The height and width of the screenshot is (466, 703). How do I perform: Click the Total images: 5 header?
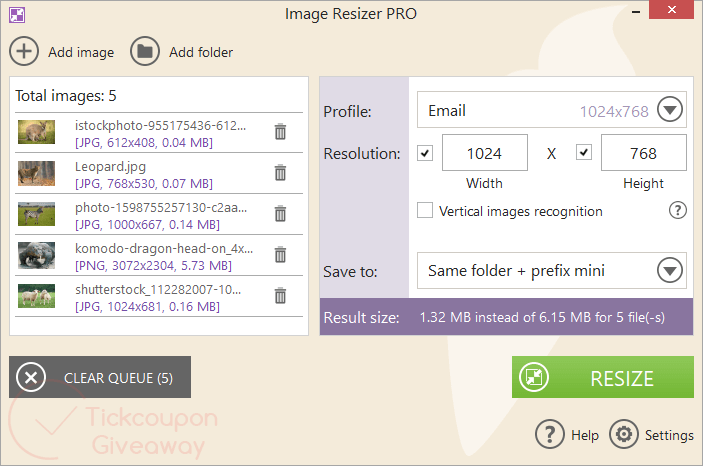pos(66,96)
